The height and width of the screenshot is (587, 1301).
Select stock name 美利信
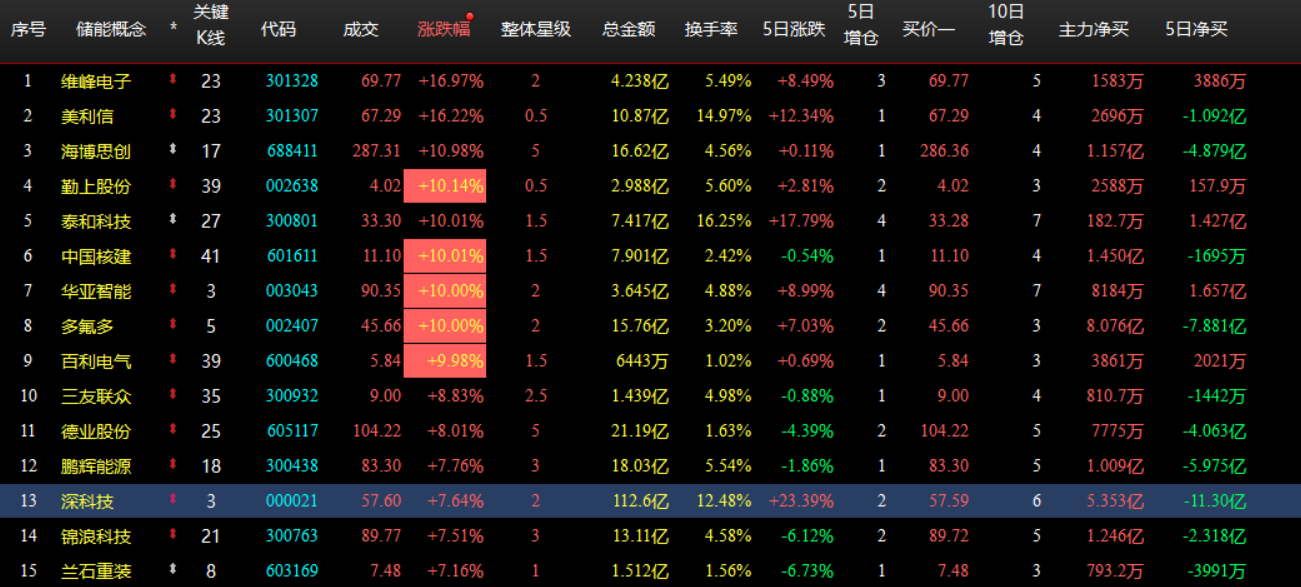pos(87,116)
